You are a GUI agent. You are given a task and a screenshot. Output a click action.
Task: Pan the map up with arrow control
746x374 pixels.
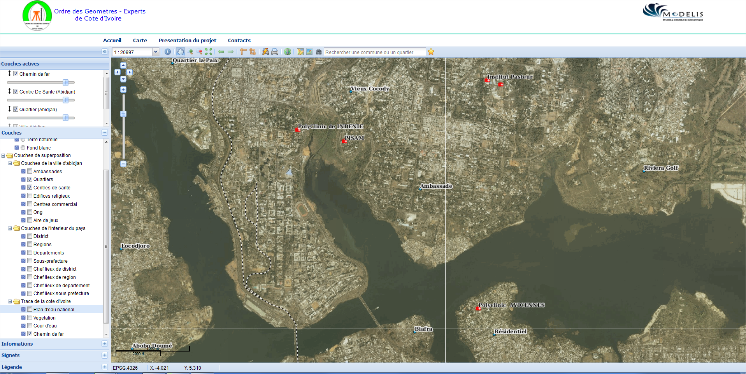(x=123, y=66)
